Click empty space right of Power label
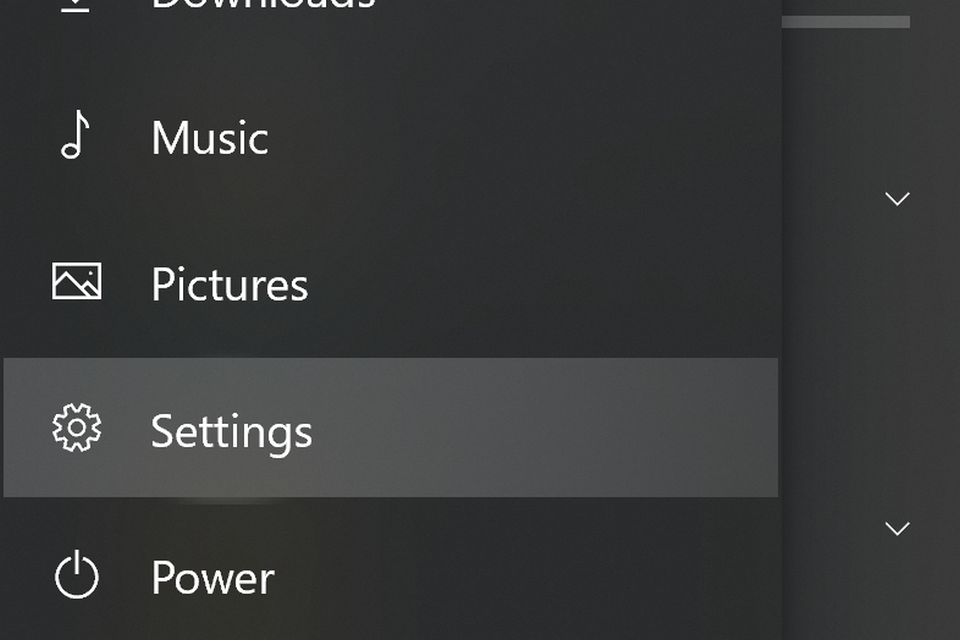 point(500,578)
